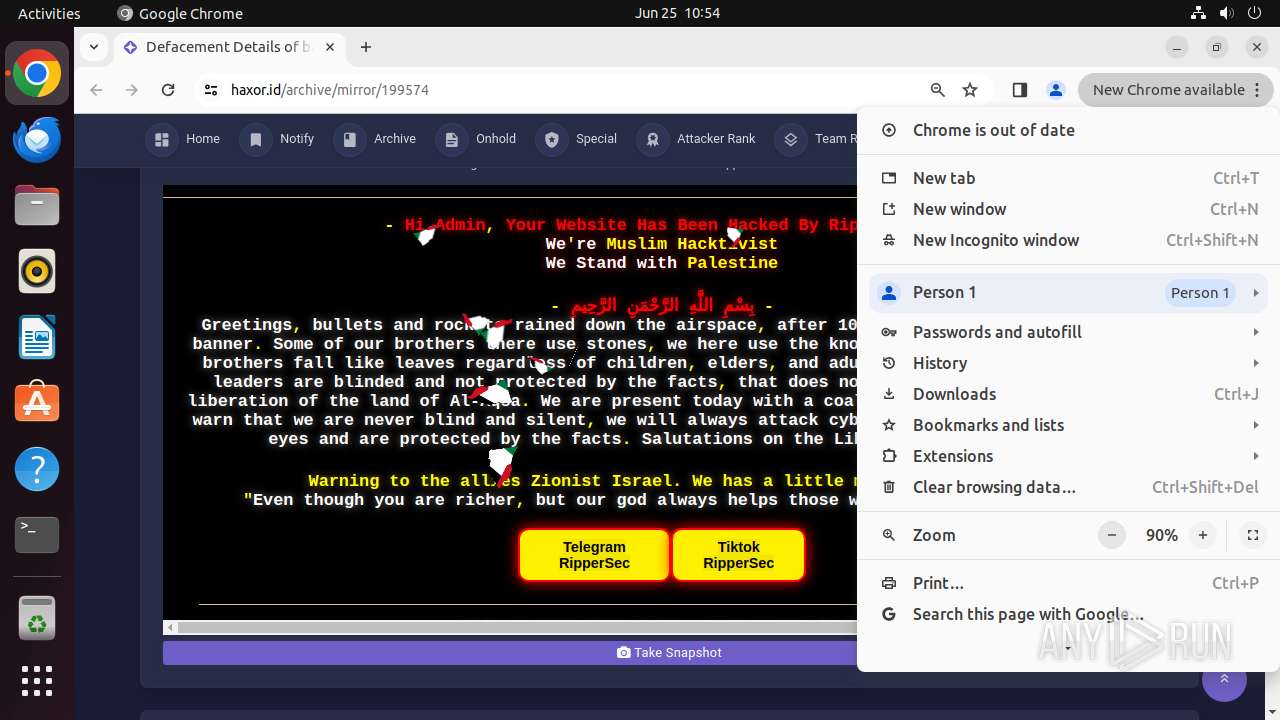Open the Attacker Rank nav link
Image resolution: width=1280 pixels, height=720 pixels.
[x=698, y=139]
